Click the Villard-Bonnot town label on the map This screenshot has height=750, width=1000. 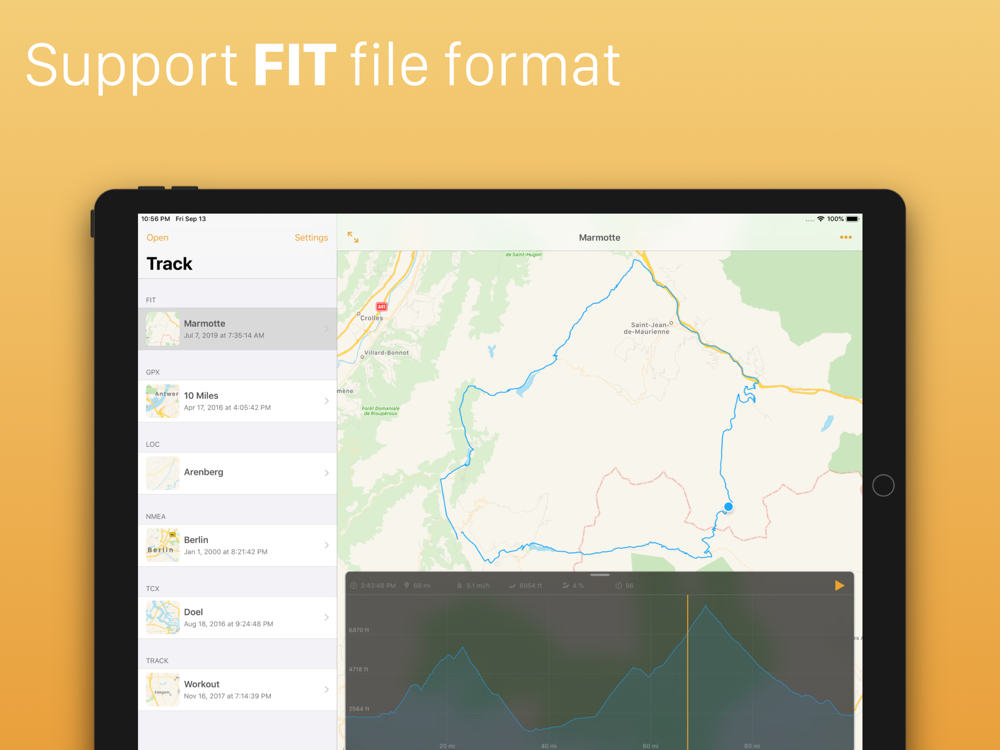(386, 353)
